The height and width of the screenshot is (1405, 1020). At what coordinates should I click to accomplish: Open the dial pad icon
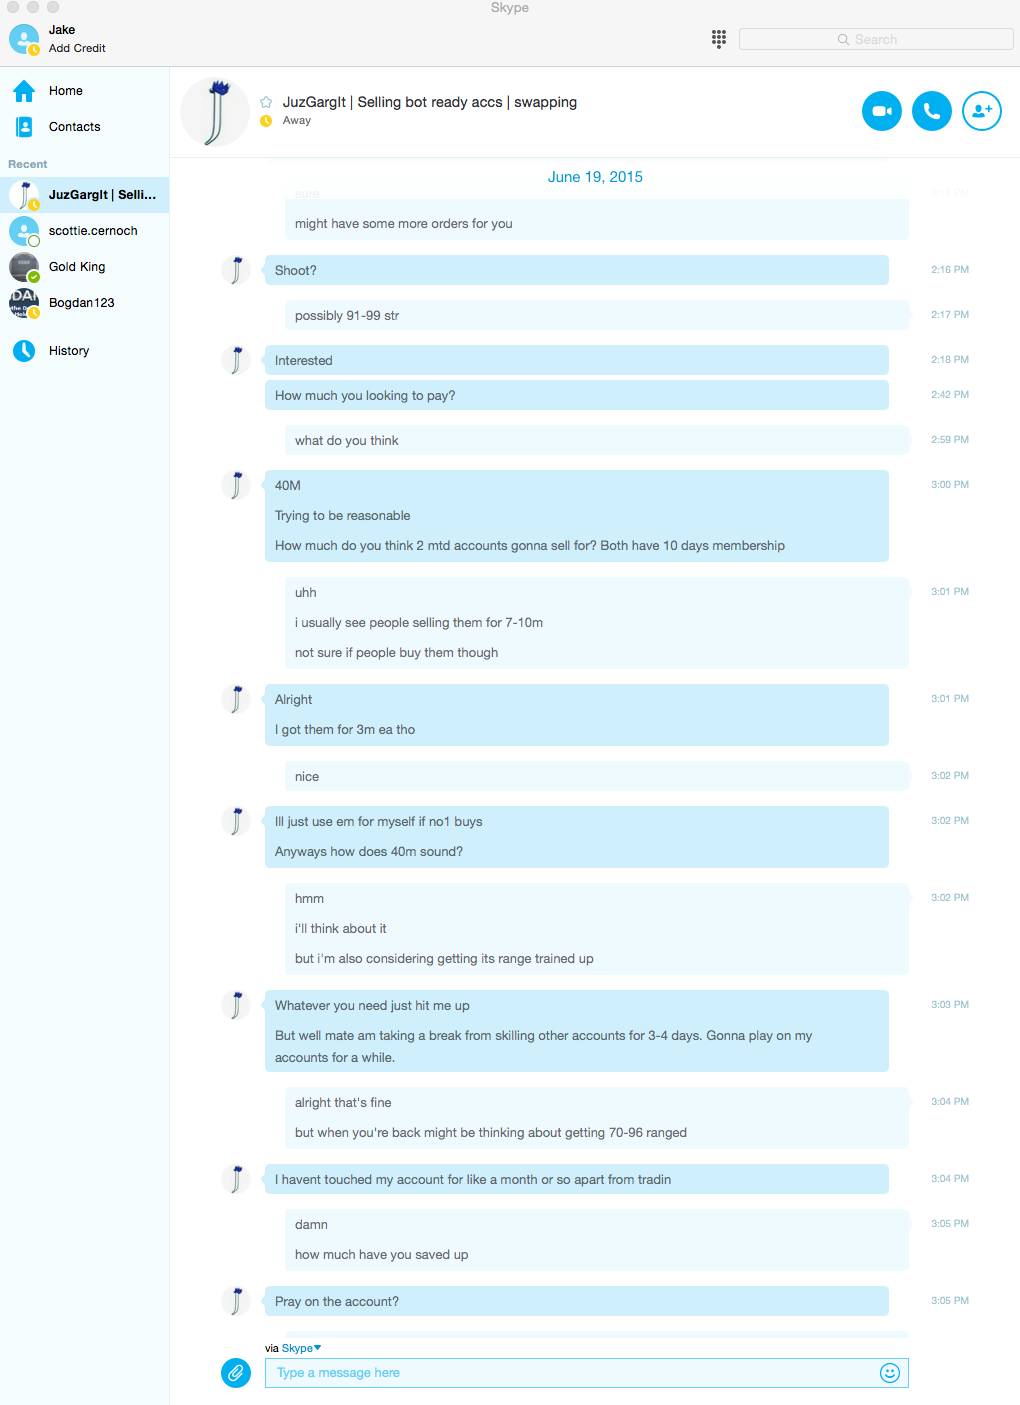[x=719, y=39]
